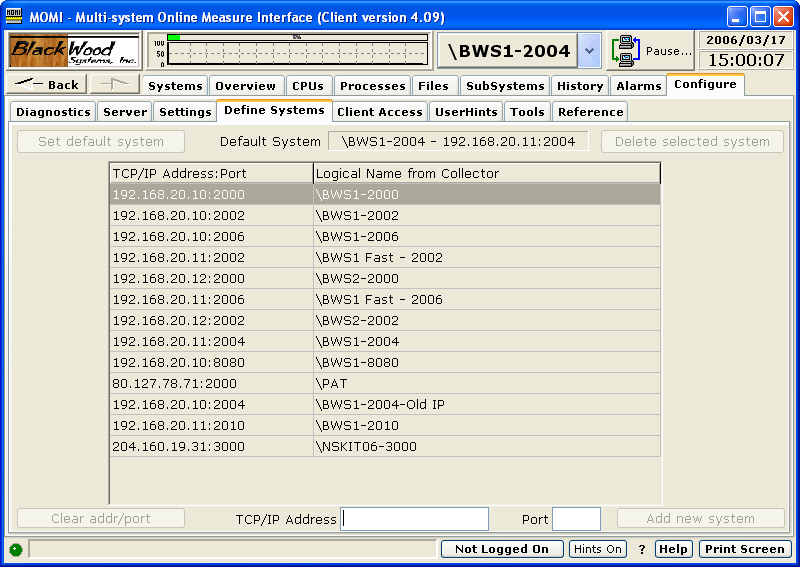Toggle Hints On button
Viewport: 800px width, 567px height.
pos(597,549)
